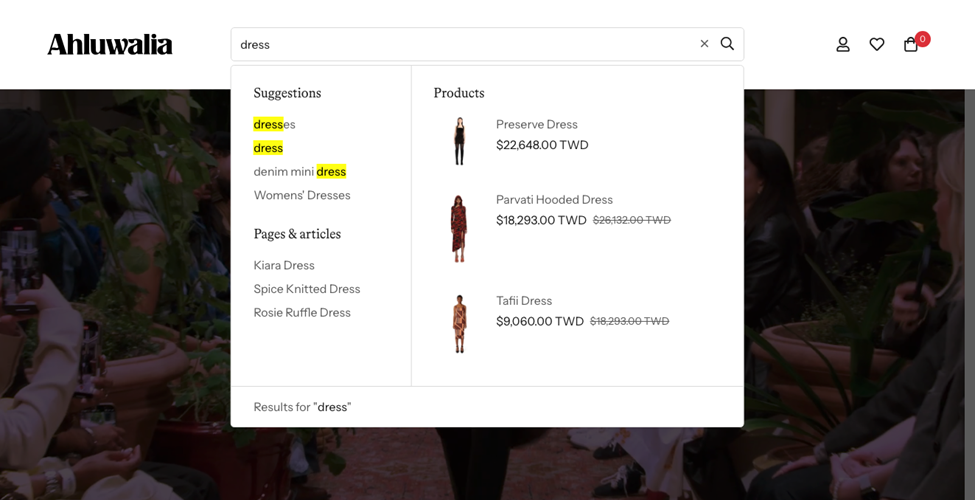Open the Spice Knitted Dress page link
The height and width of the screenshot is (500, 975).
[306, 289]
